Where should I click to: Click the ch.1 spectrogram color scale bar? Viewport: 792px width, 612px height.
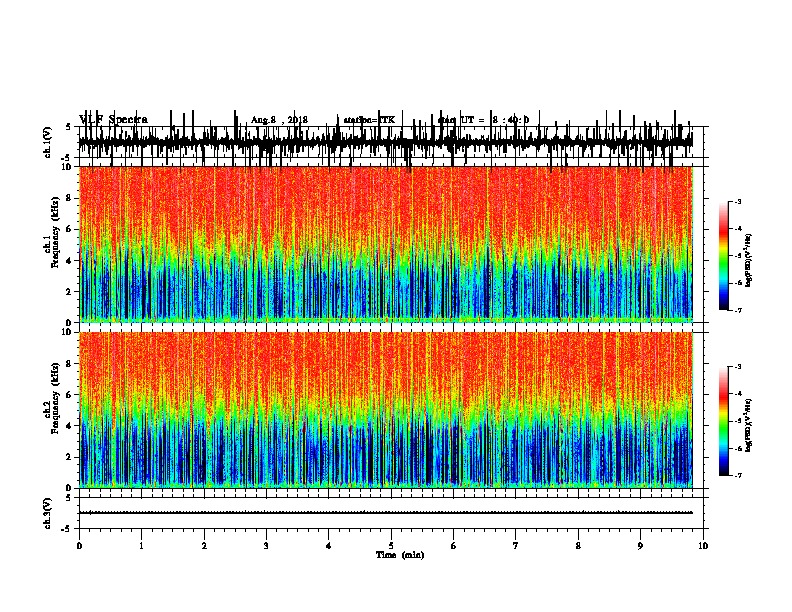(724, 256)
